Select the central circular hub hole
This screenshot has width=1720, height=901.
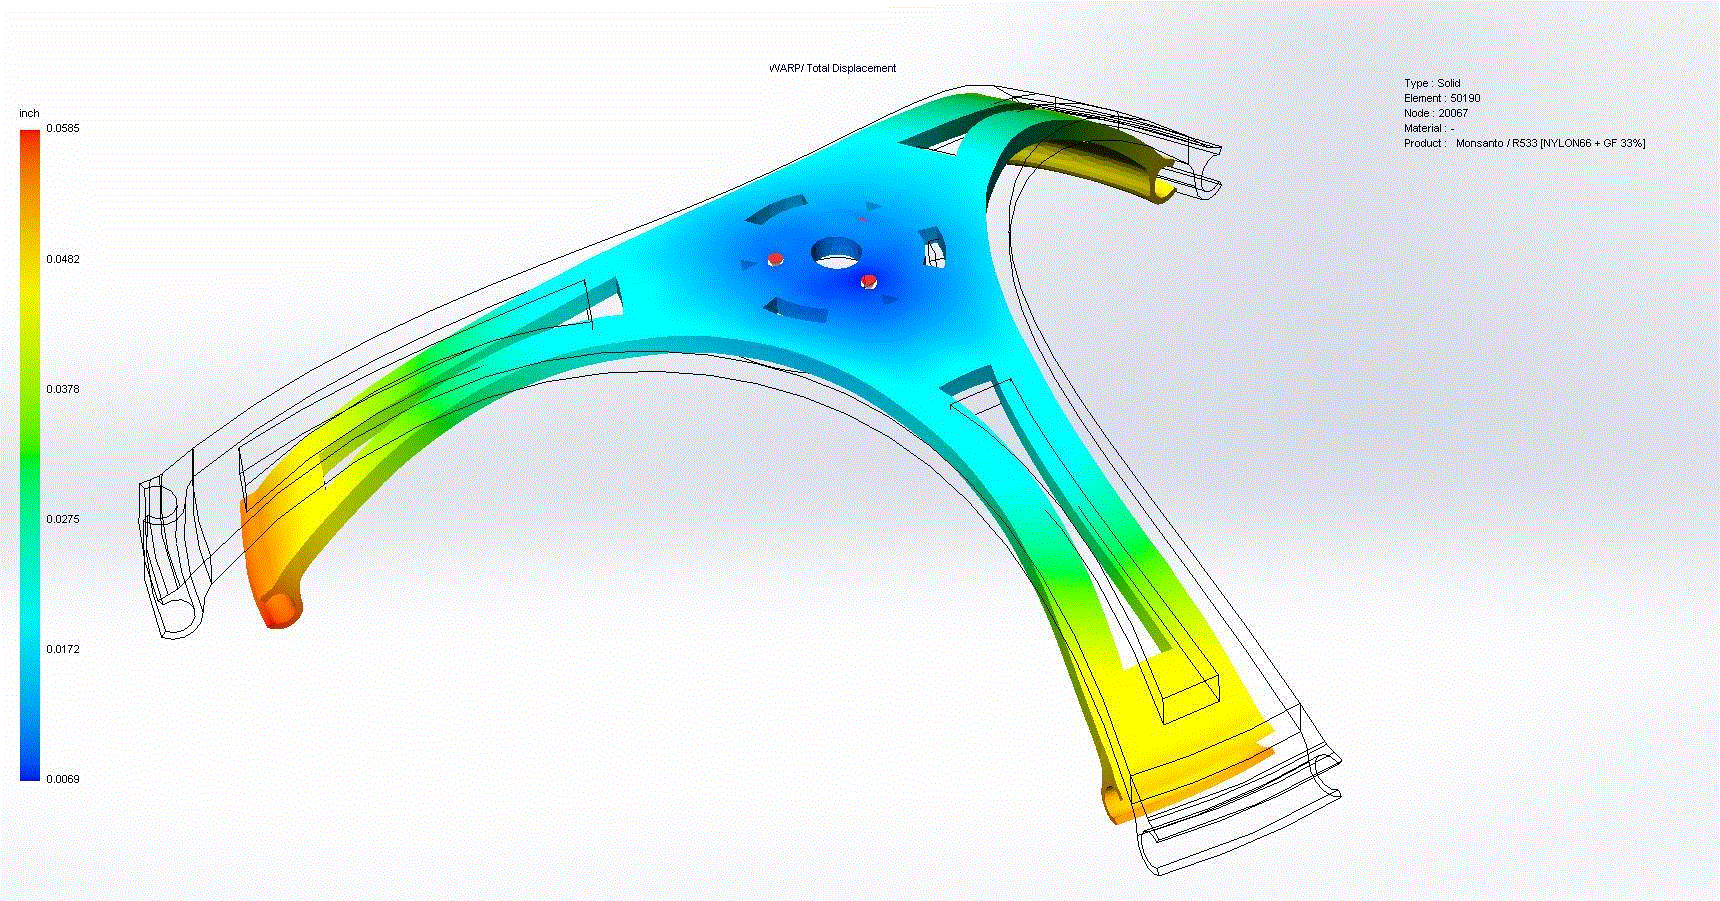[x=836, y=253]
